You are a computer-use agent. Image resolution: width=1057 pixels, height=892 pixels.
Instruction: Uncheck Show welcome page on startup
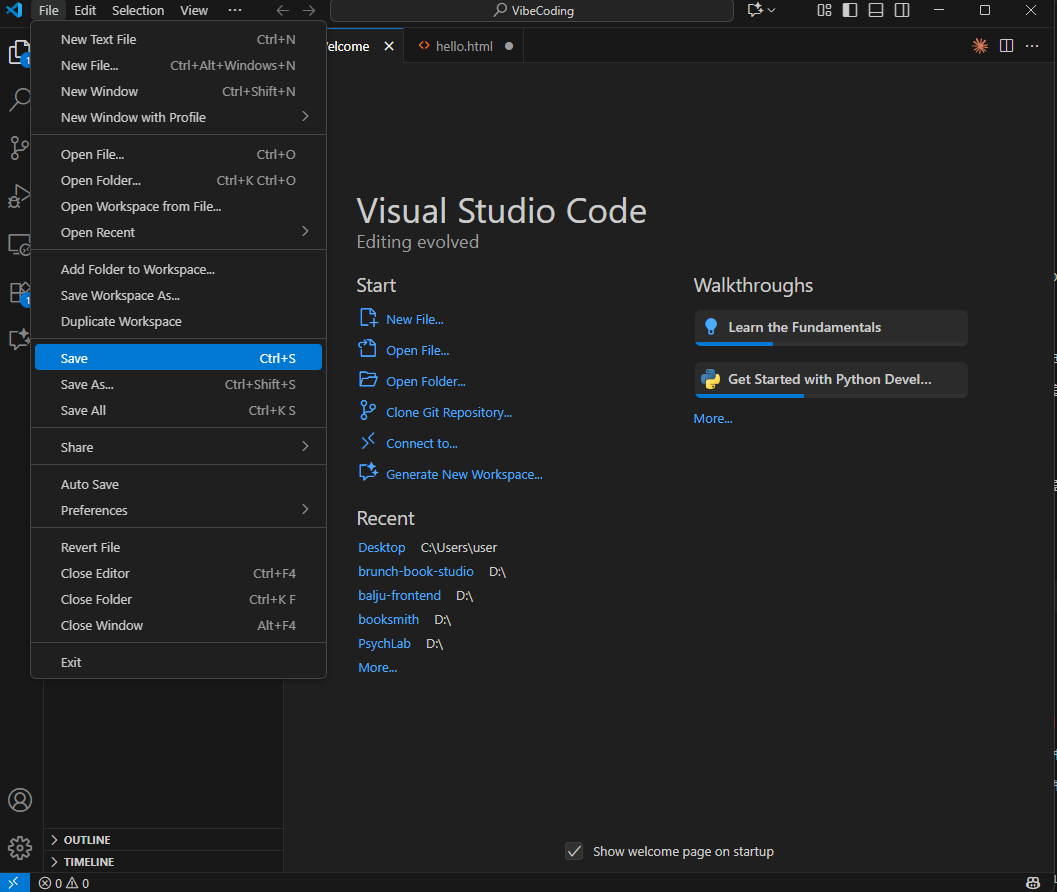click(574, 851)
